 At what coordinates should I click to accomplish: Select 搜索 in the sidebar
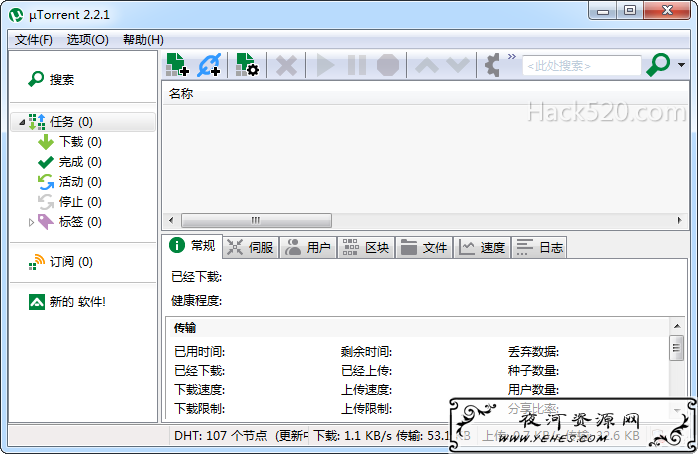(51, 80)
